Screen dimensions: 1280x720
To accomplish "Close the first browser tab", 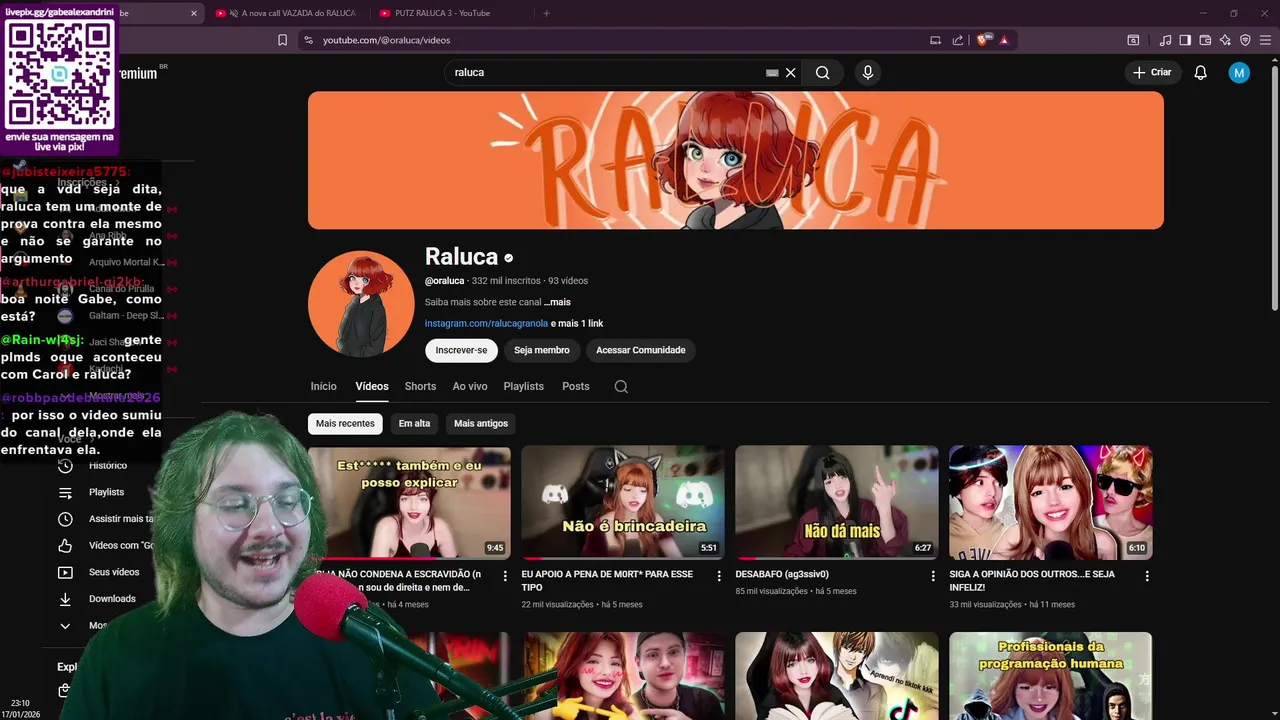I will 194,13.
